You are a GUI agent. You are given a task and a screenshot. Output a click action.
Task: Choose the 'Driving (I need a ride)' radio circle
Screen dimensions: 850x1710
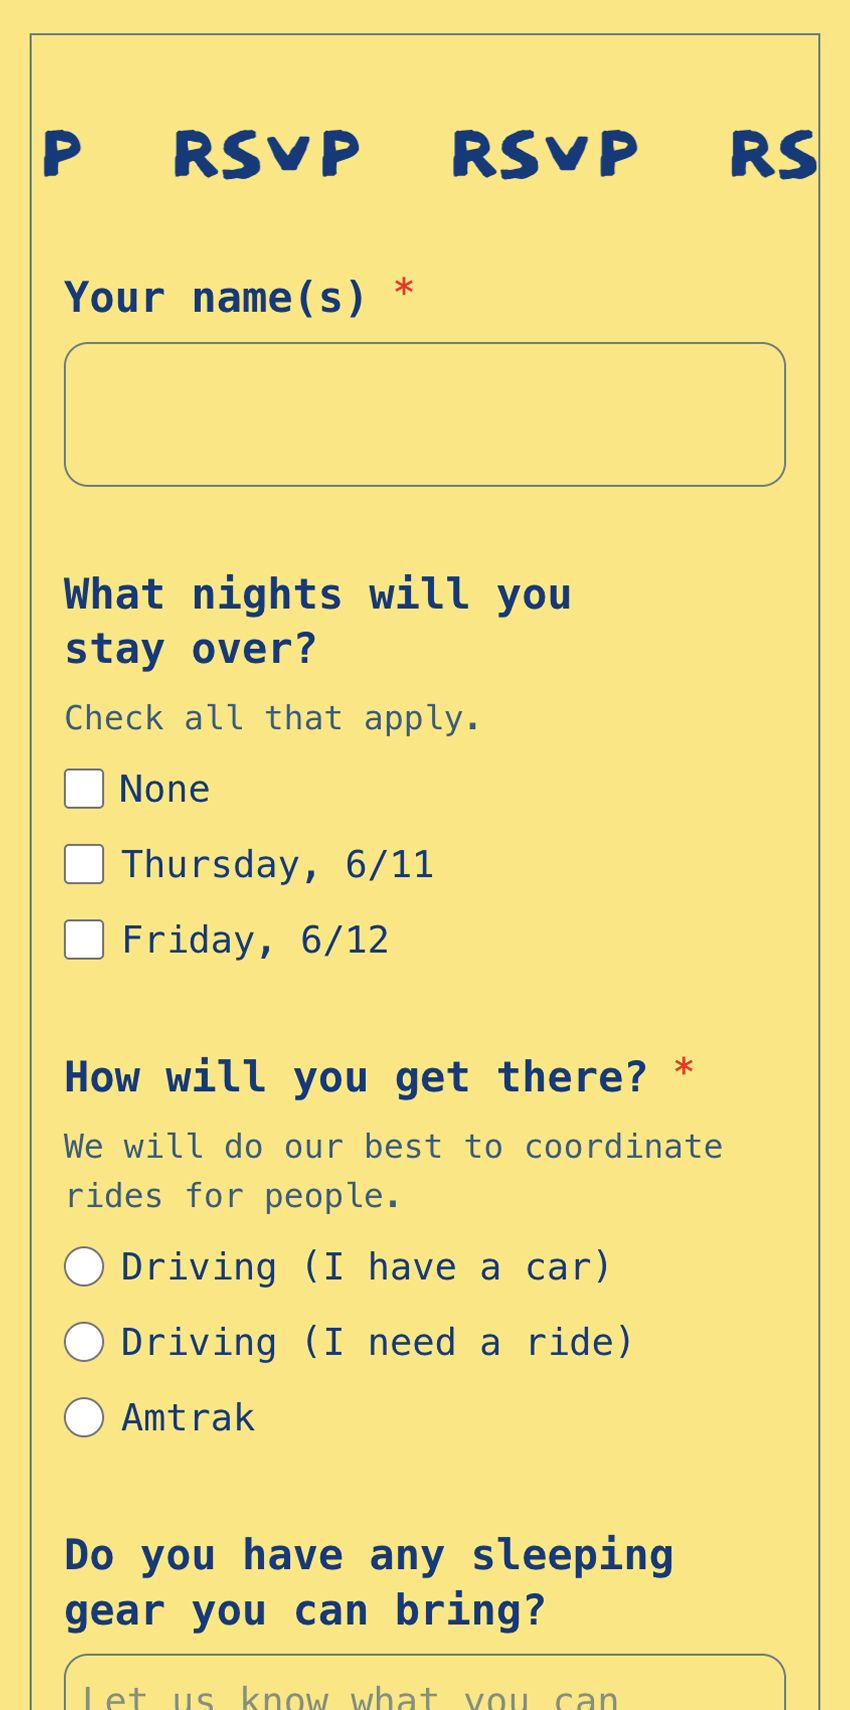click(x=84, y=1342)
